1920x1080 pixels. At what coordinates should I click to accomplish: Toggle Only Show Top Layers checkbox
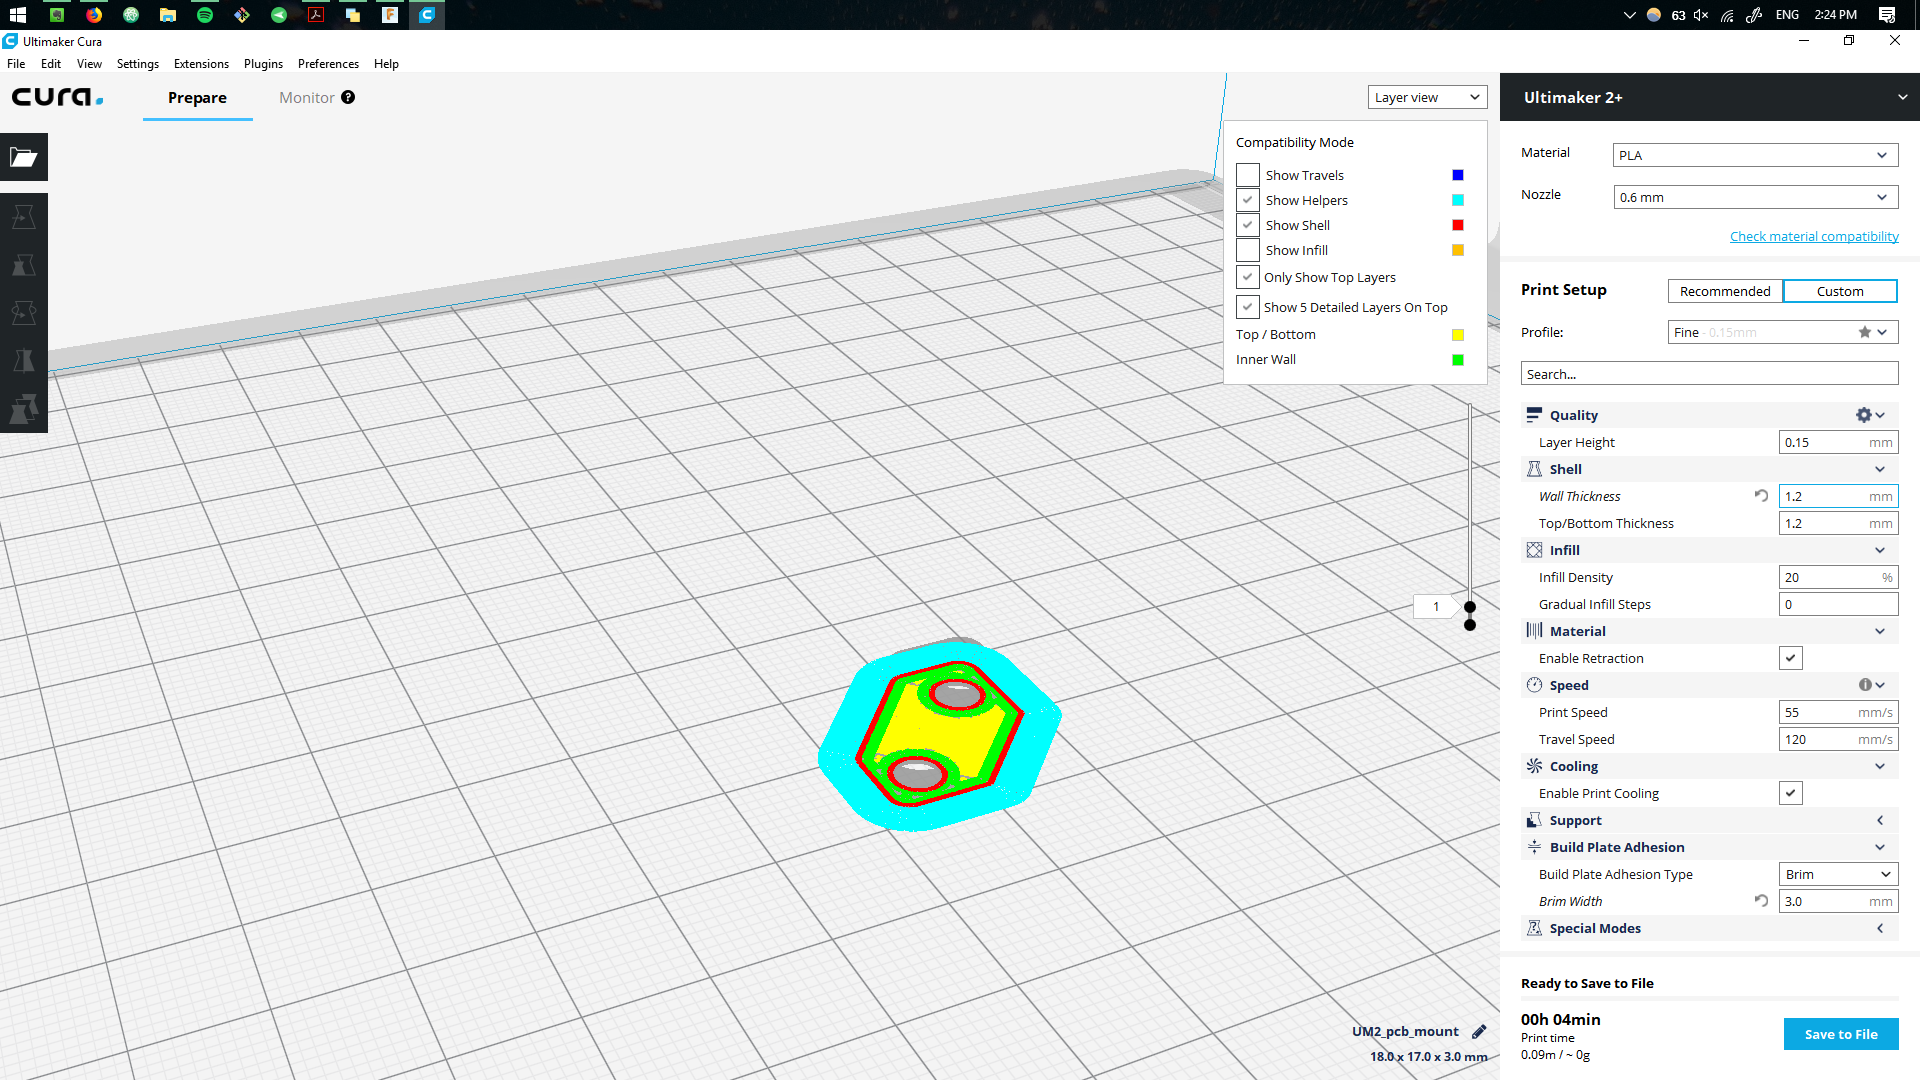[1247, 277]
